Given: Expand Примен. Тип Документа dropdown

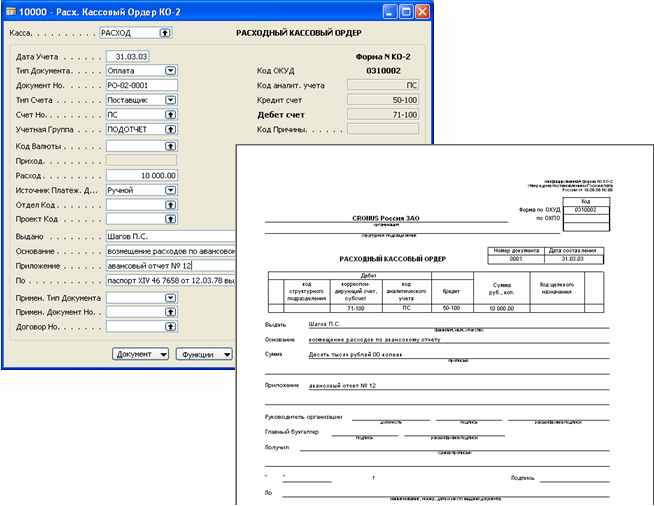Looking at the screenshot, I should [170, 297].
